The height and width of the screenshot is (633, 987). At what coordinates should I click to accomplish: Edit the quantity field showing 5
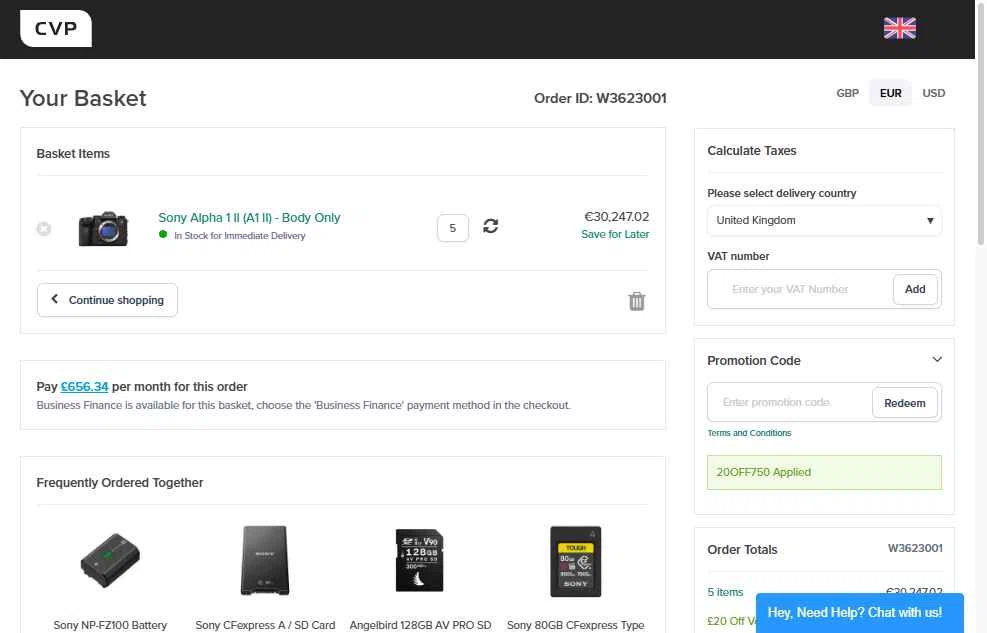coord(453,228)
